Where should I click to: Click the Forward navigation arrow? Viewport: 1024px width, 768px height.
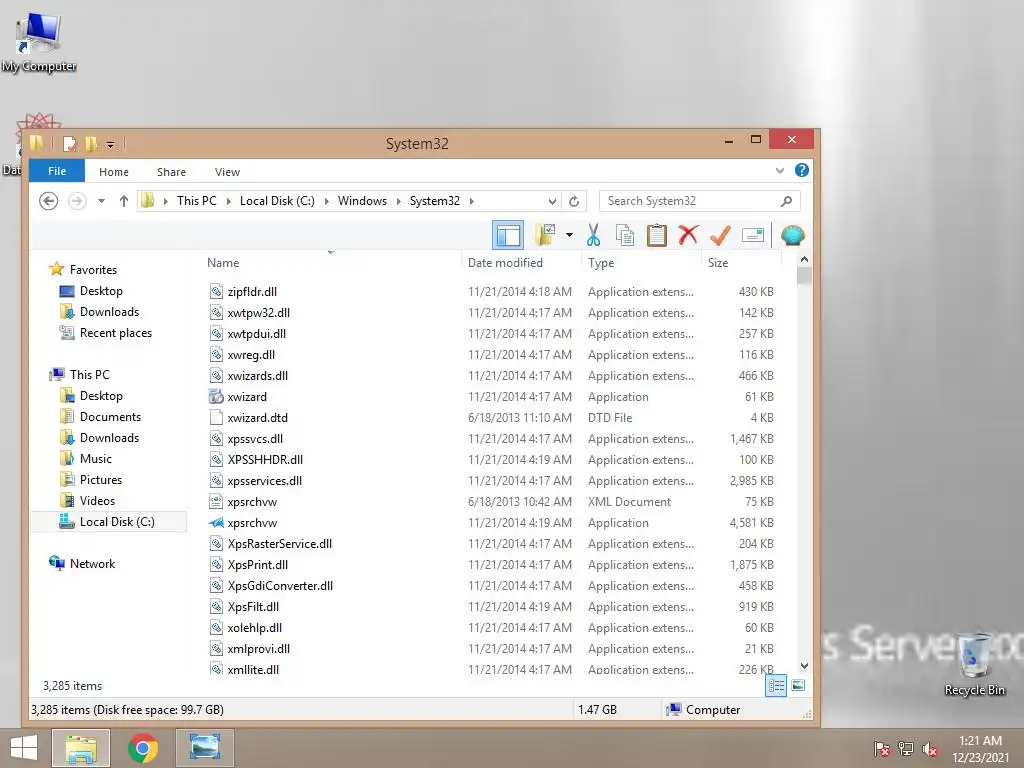coord(77,201)
